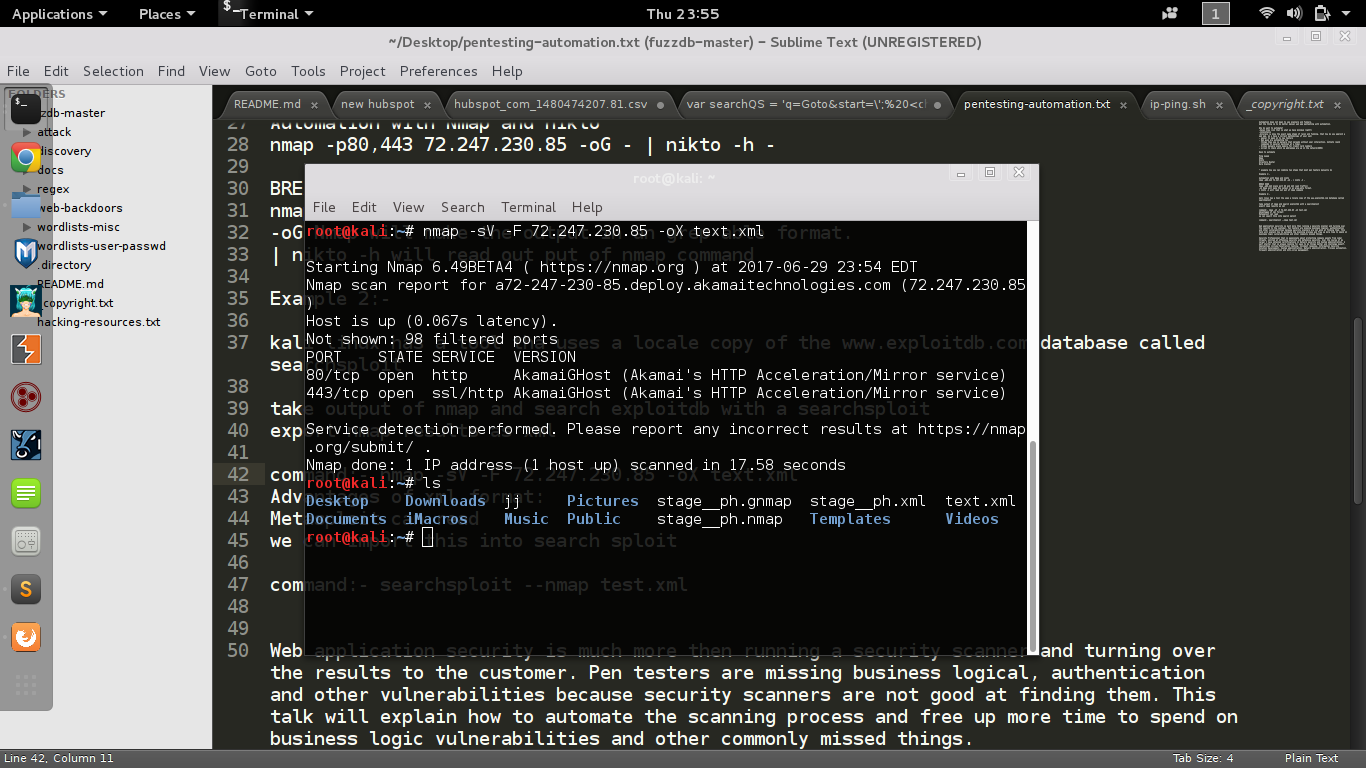Select the wordlists-user-passwd folder
The image size is (1366, 768).
[x=101, y=246]
